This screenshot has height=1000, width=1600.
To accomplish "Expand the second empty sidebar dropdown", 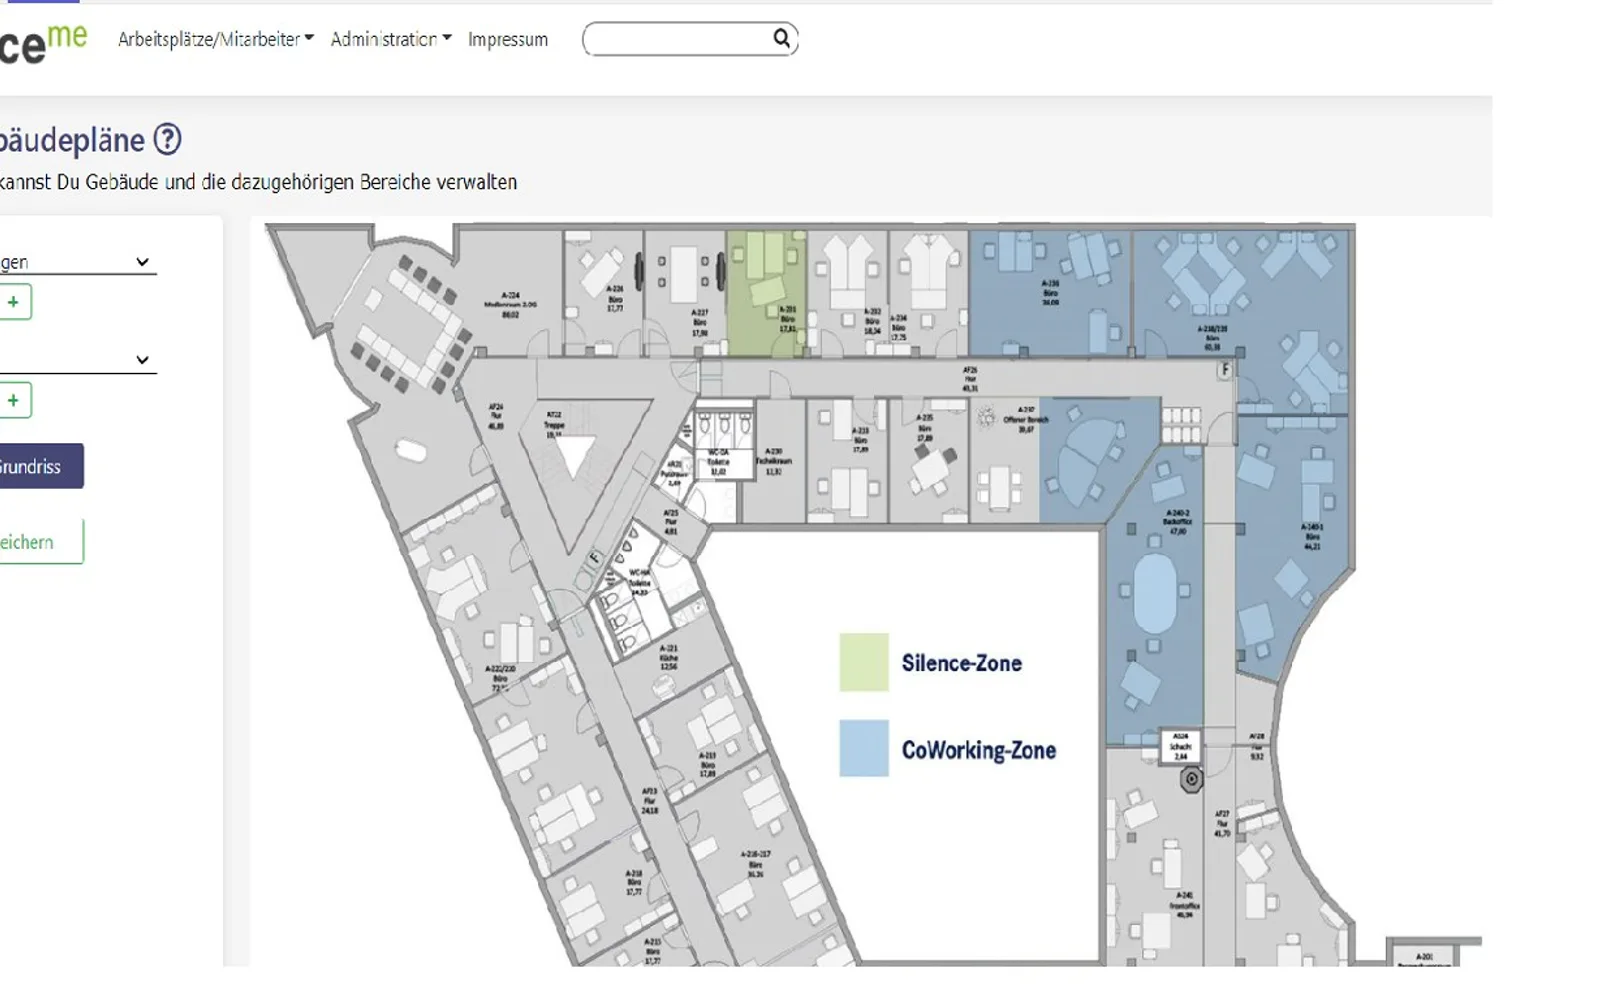I will [76, 360].
